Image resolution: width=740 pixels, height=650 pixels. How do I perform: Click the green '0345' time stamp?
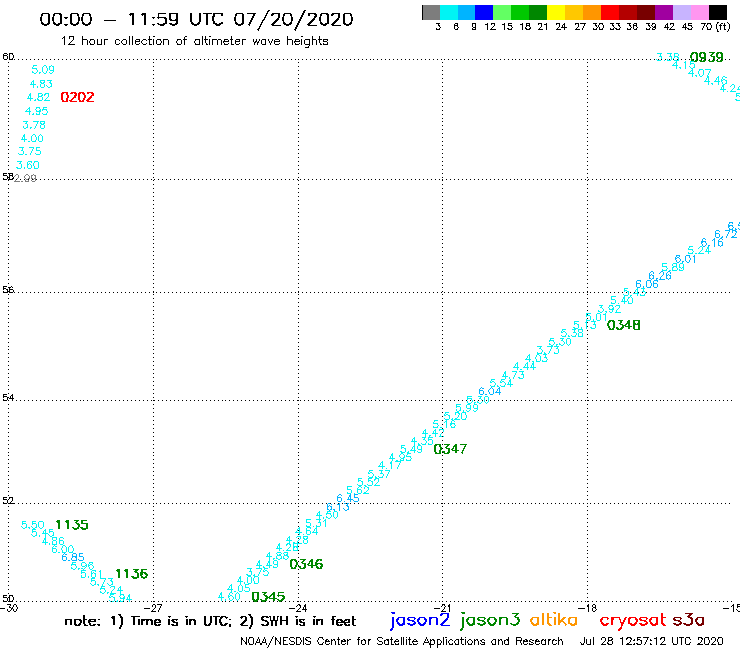click(x=269, y=597)
